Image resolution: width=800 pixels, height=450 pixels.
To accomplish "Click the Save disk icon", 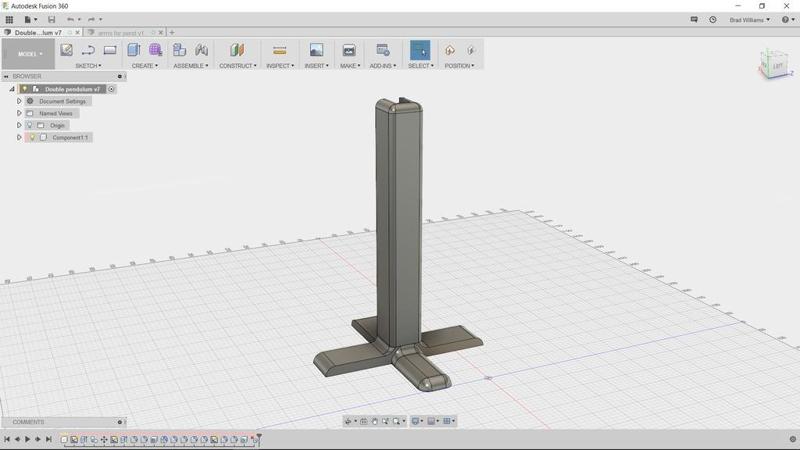I will coord(52,19).
